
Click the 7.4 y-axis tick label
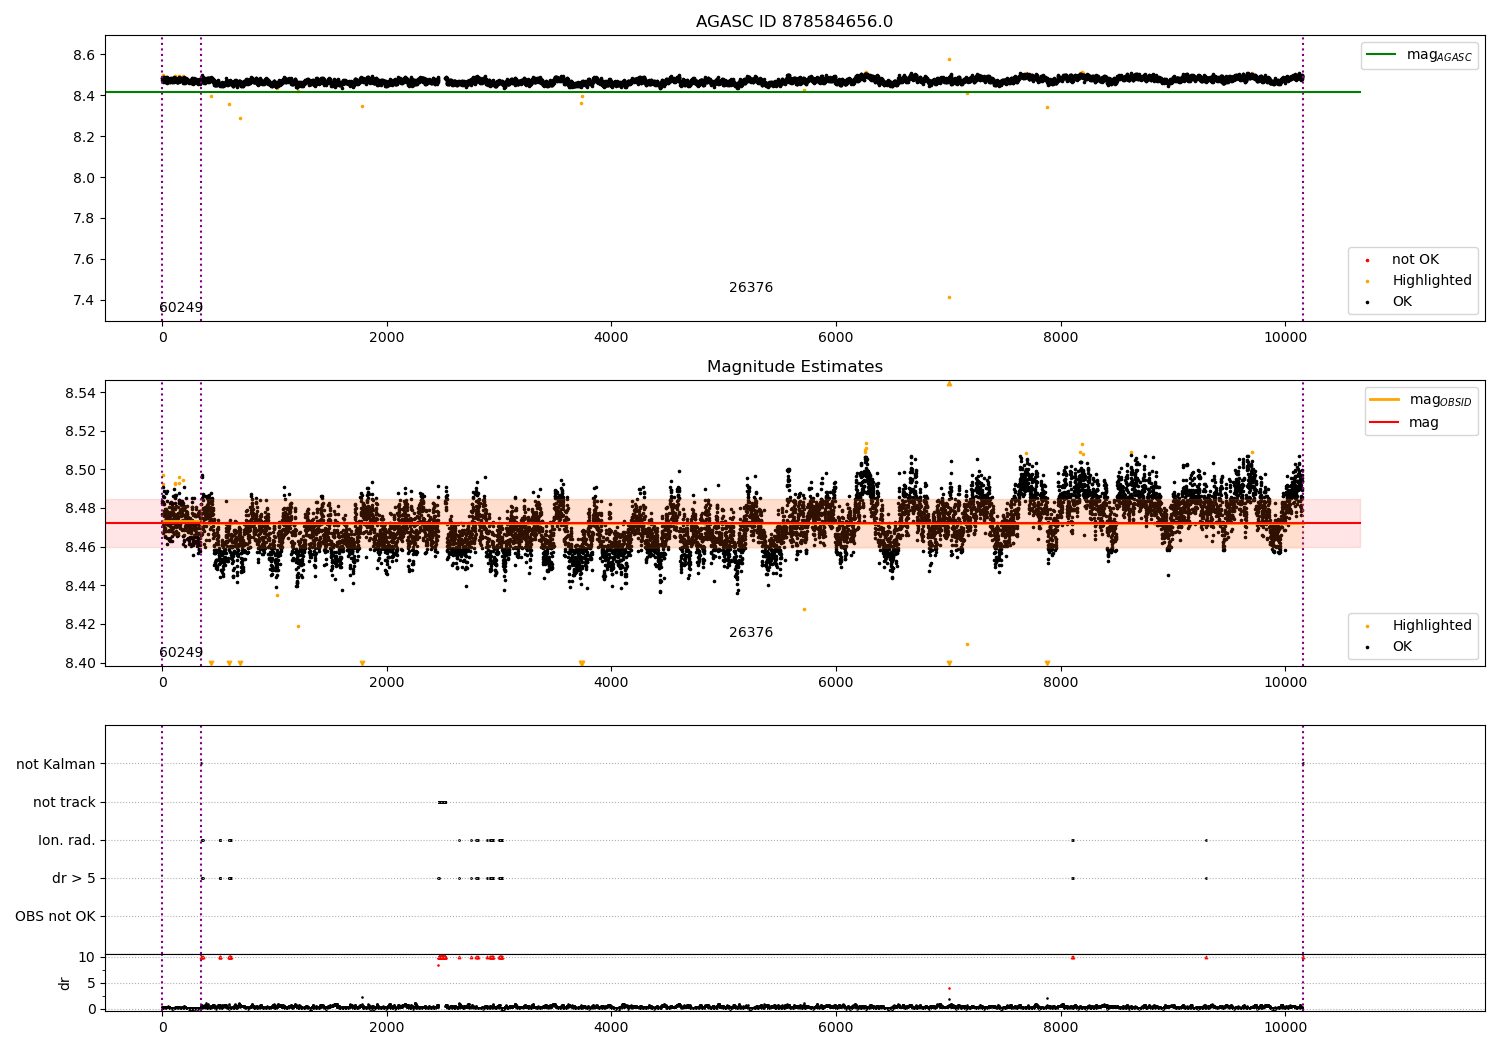(x=84, y=301)
